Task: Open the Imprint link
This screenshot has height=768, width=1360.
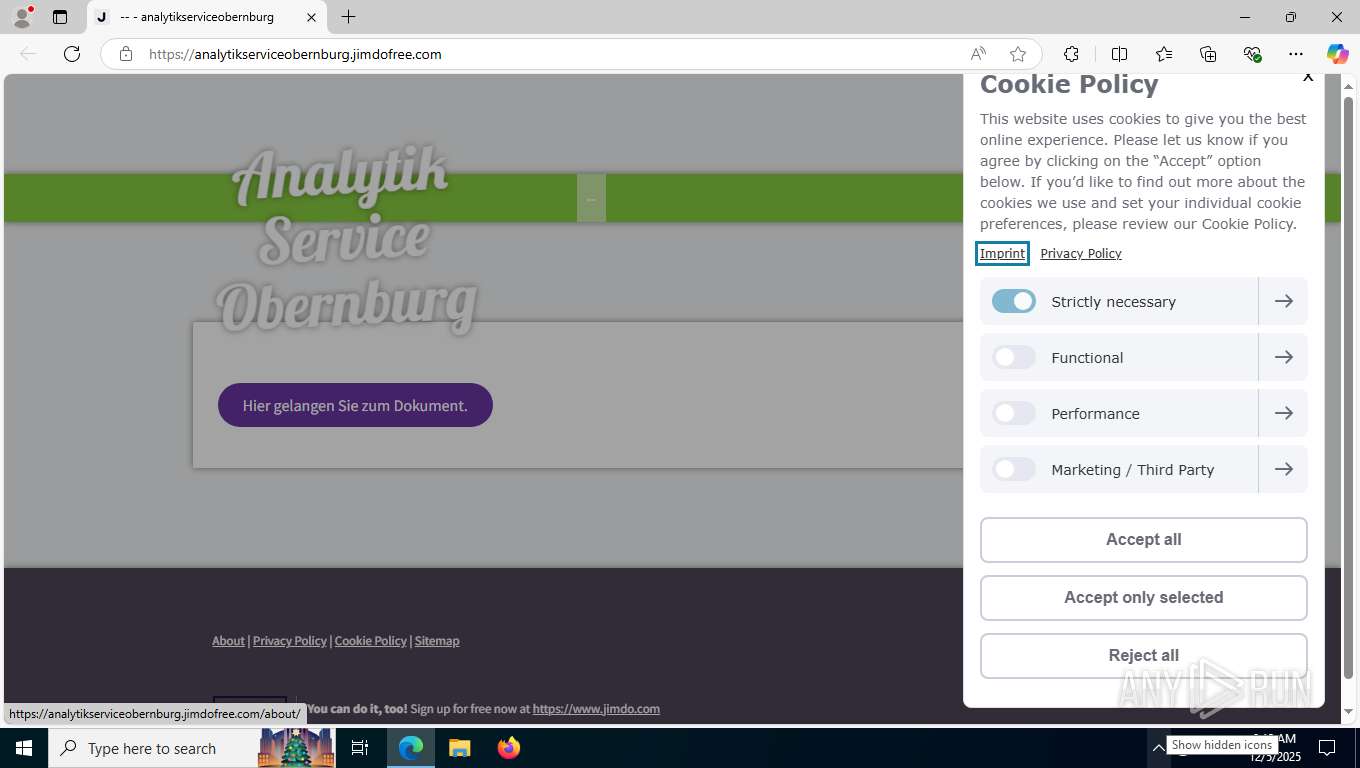Action: [x=1002, y=253]
